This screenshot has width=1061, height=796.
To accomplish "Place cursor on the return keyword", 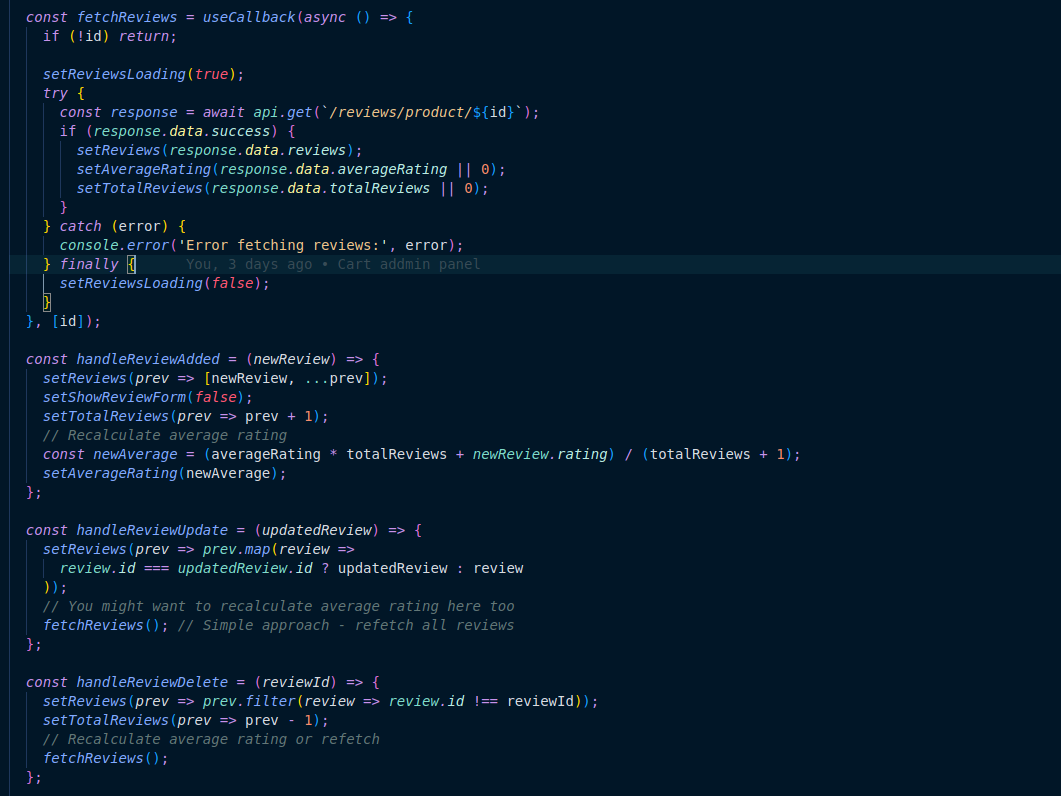I will [x=148, y=36].
